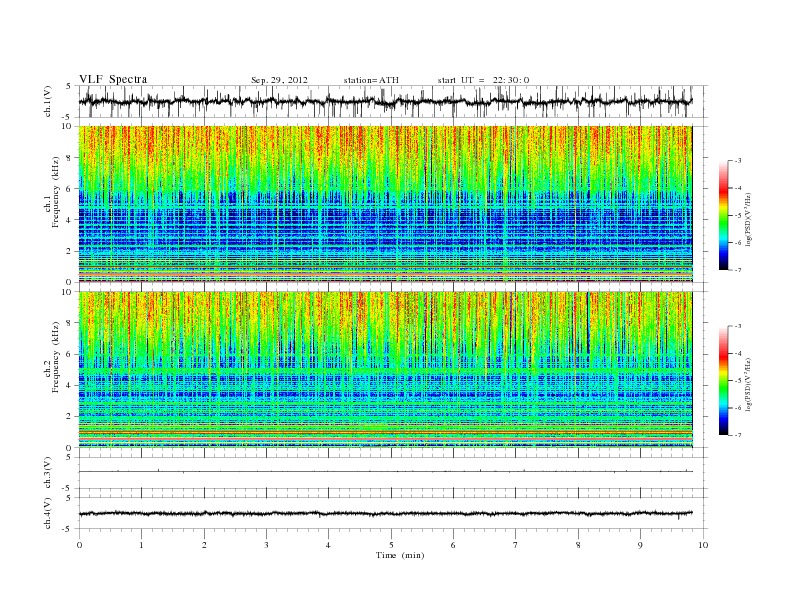Click the ch.4 waveform trace
The width and height of the screenshot is (792, 612).
pos(385,514)
